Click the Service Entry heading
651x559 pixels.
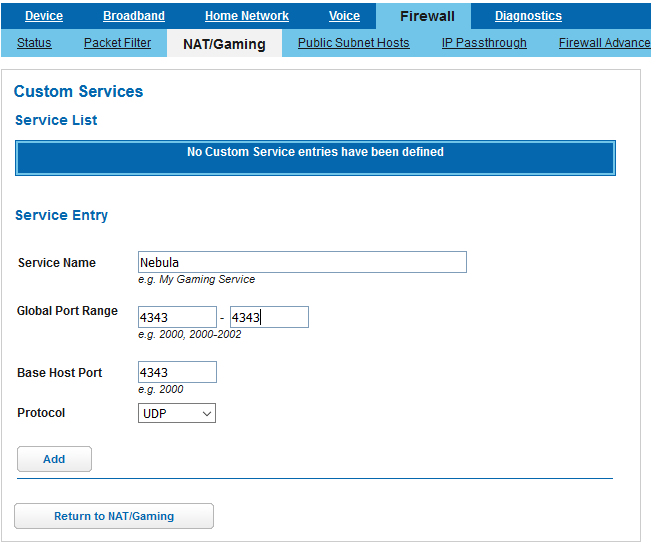pyautogui.click(x=61, y=215)
